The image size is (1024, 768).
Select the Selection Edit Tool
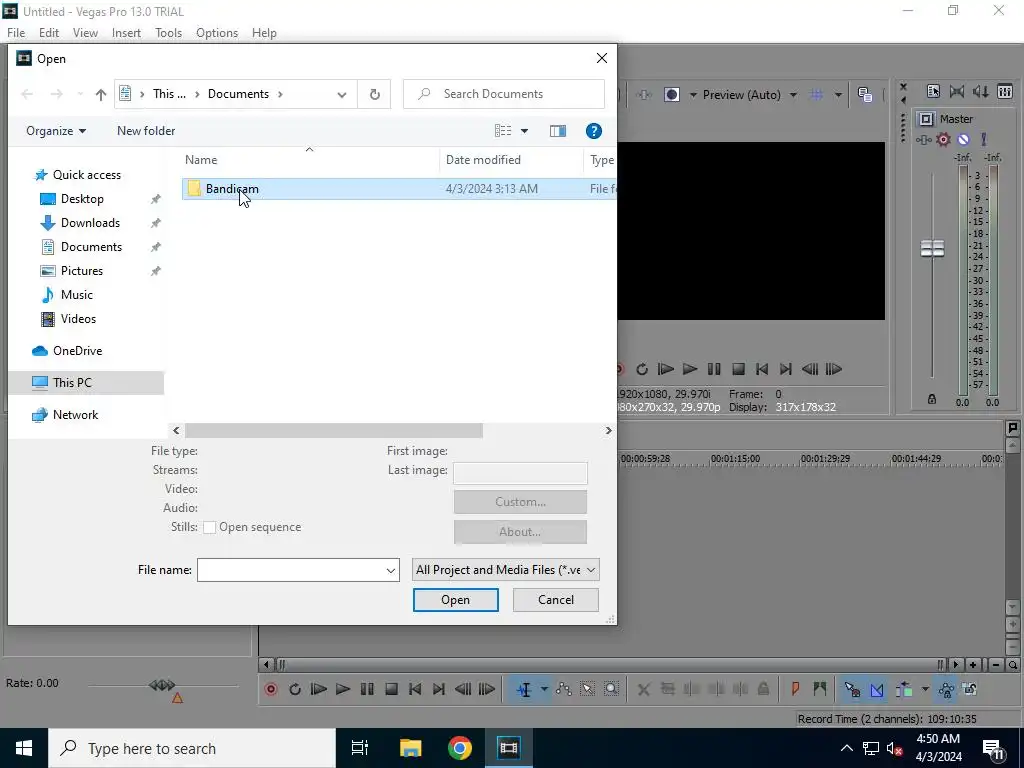(587, 689)
